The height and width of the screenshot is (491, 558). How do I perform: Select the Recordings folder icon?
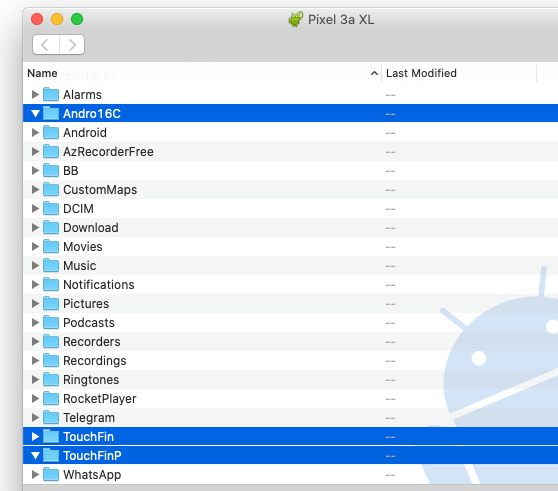51,360
